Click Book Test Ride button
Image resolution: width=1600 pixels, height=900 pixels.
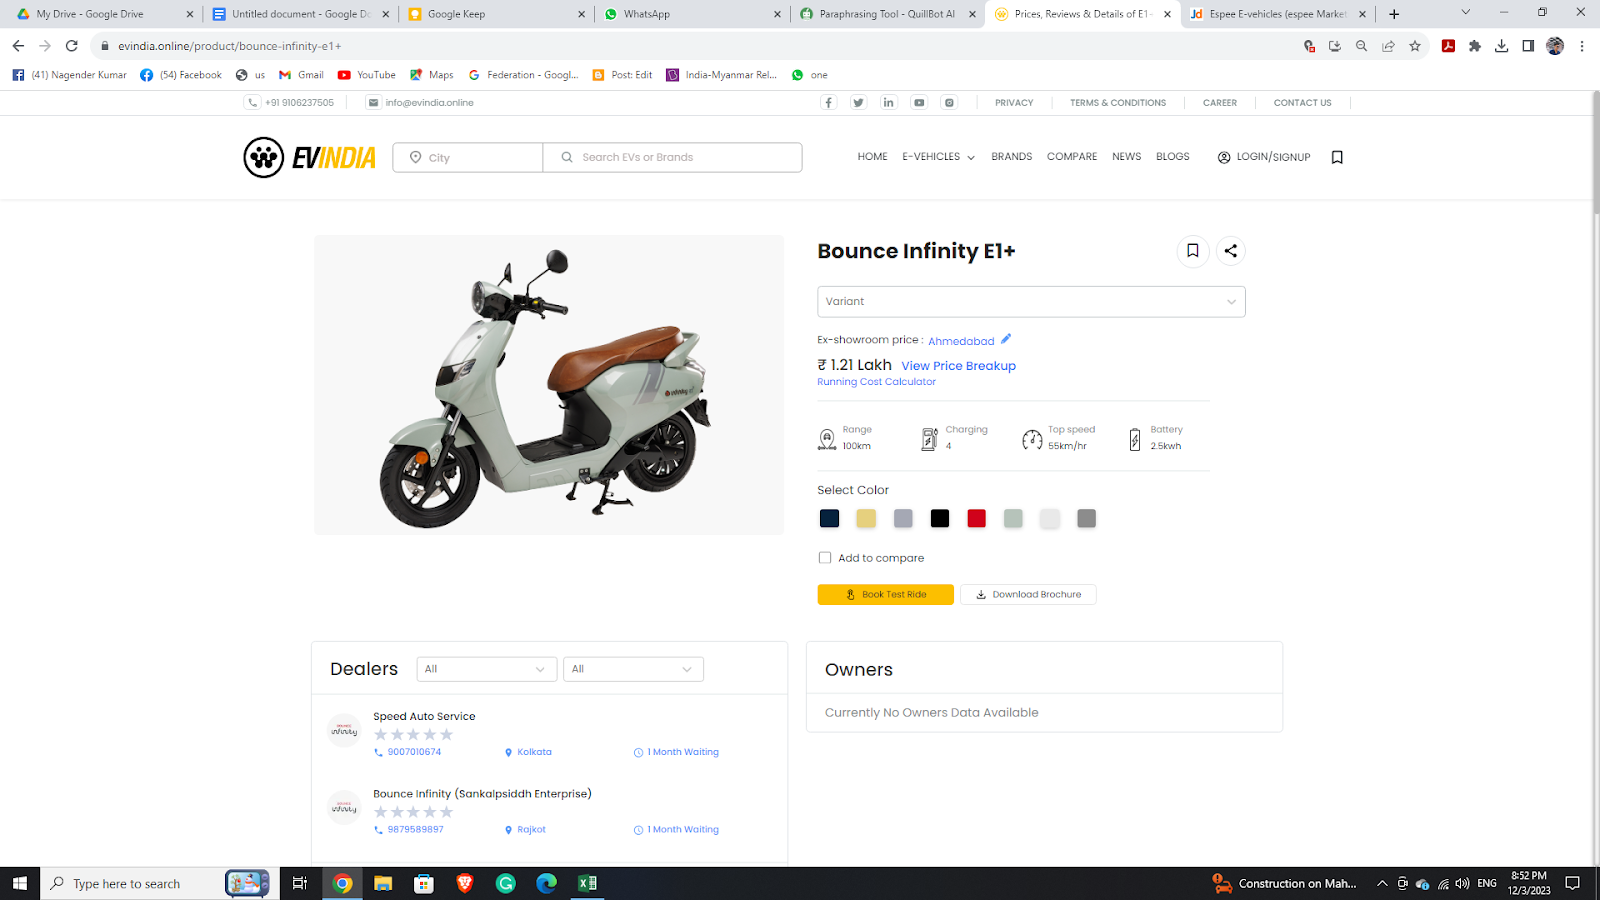tap(885, 594)
